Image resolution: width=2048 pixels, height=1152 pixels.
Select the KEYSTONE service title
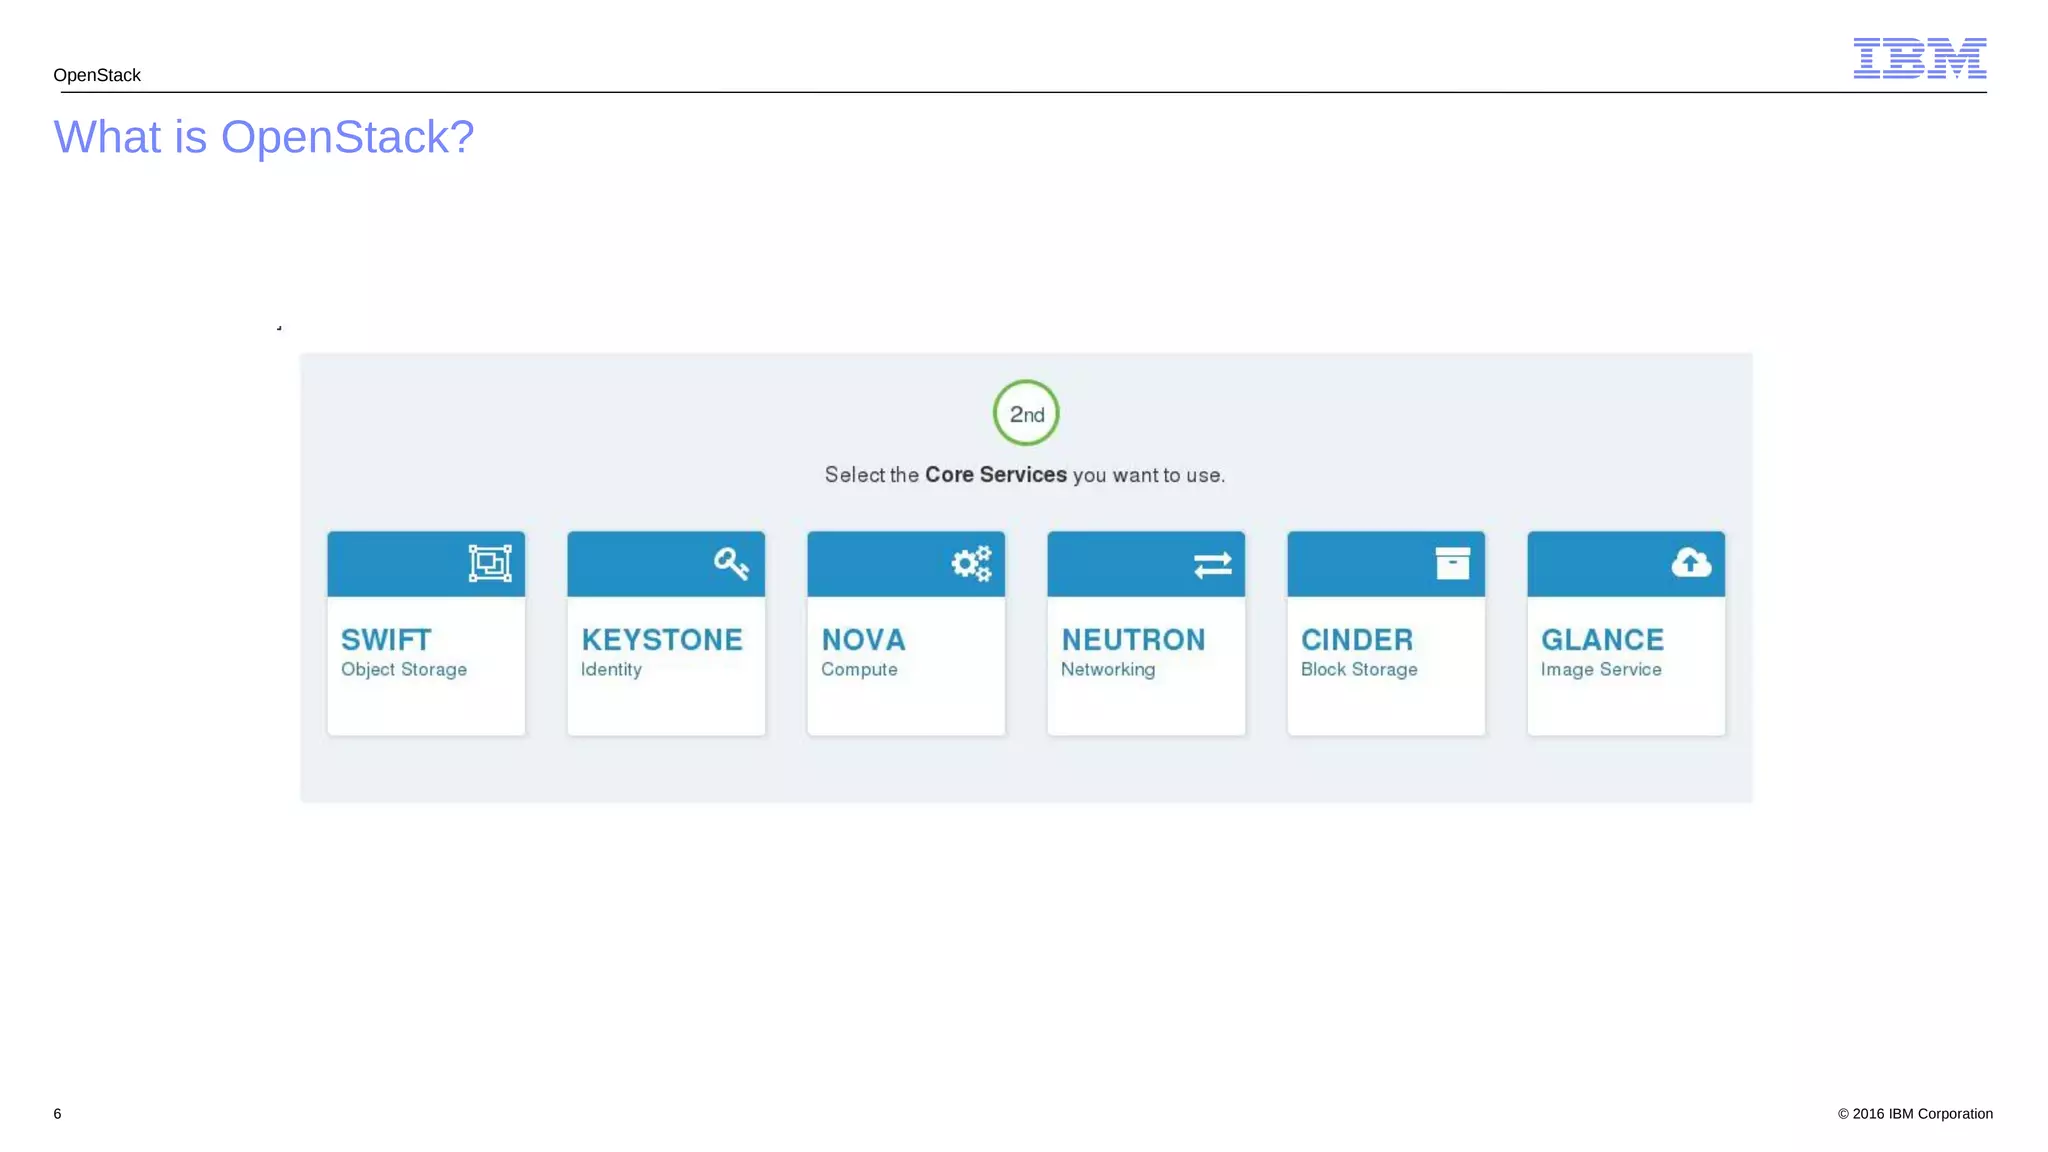pyautogui.click(x=662, y=640)
